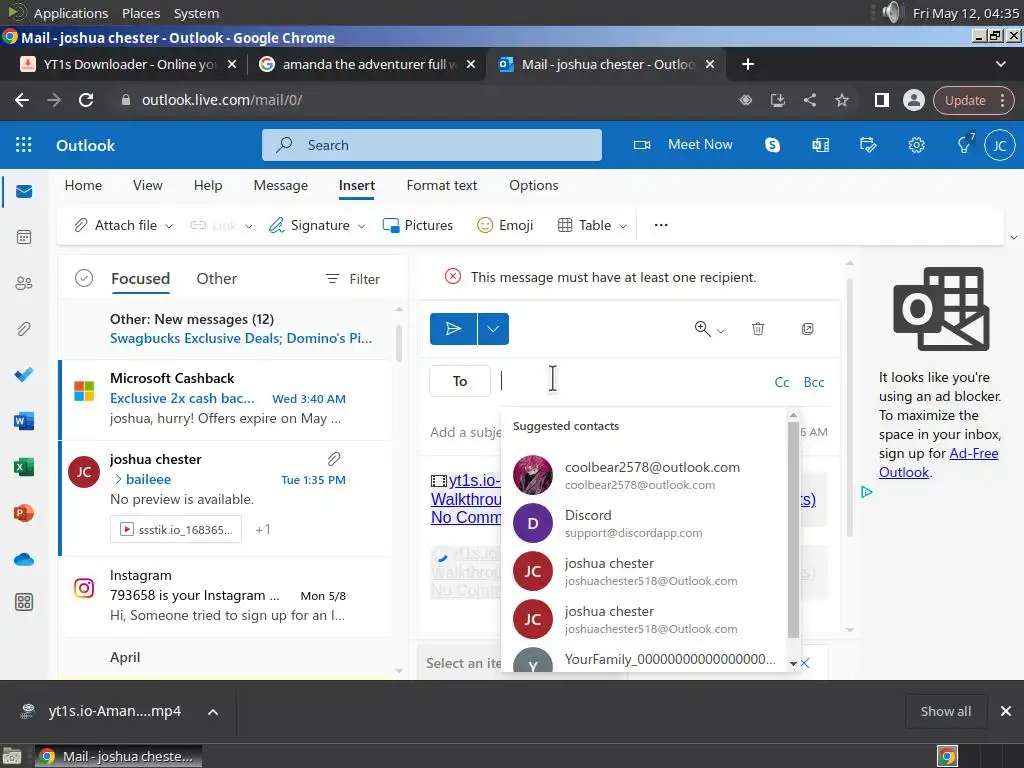Click the Skype icon in header

[773, 145]
